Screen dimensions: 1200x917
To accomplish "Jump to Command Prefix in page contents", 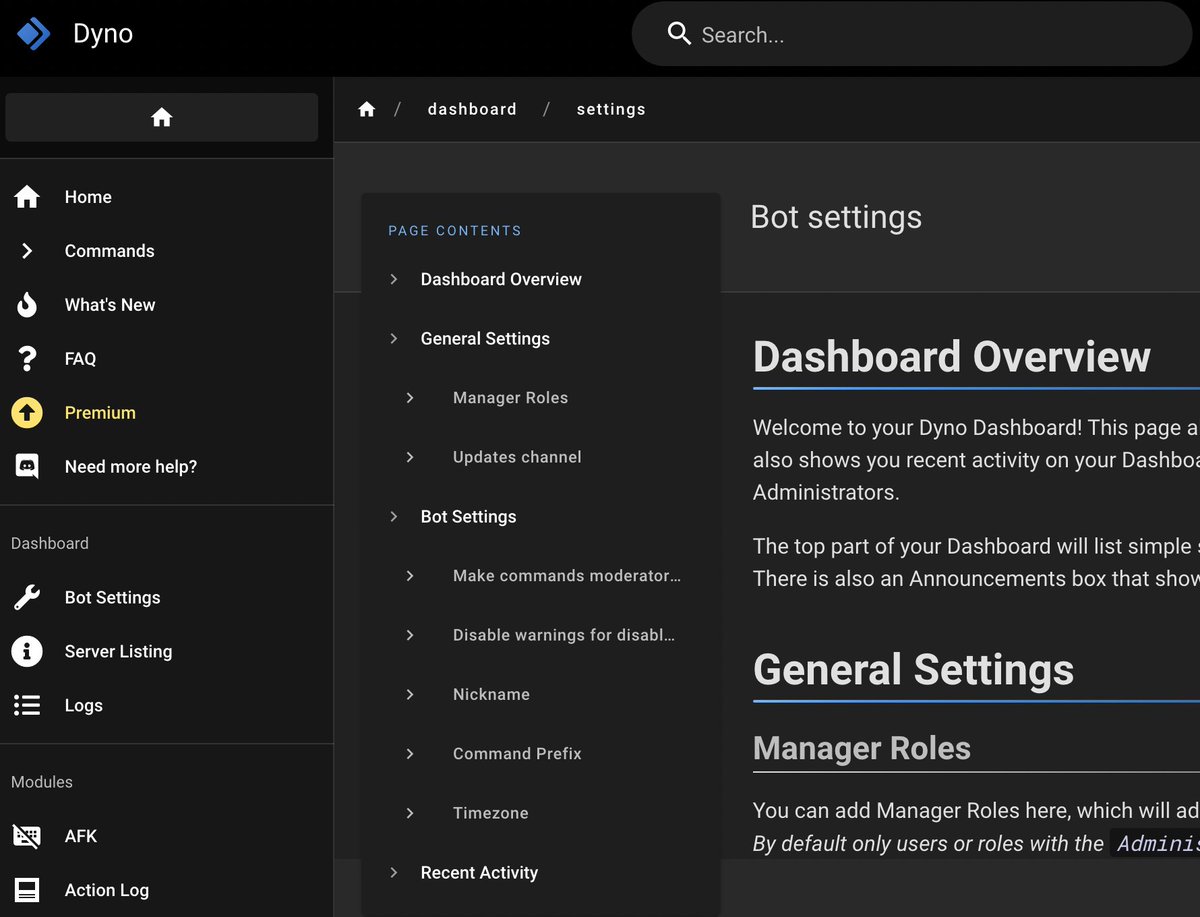I will point(517,754).
